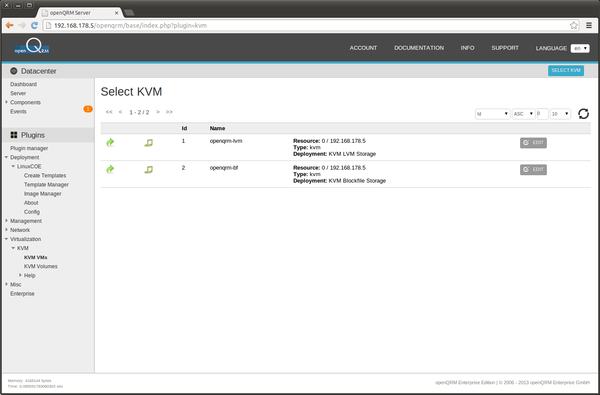600x395 pixels.
Task: Open the ASC sort order dropdown
Action: pyautogui.click(x=523, y=114)
